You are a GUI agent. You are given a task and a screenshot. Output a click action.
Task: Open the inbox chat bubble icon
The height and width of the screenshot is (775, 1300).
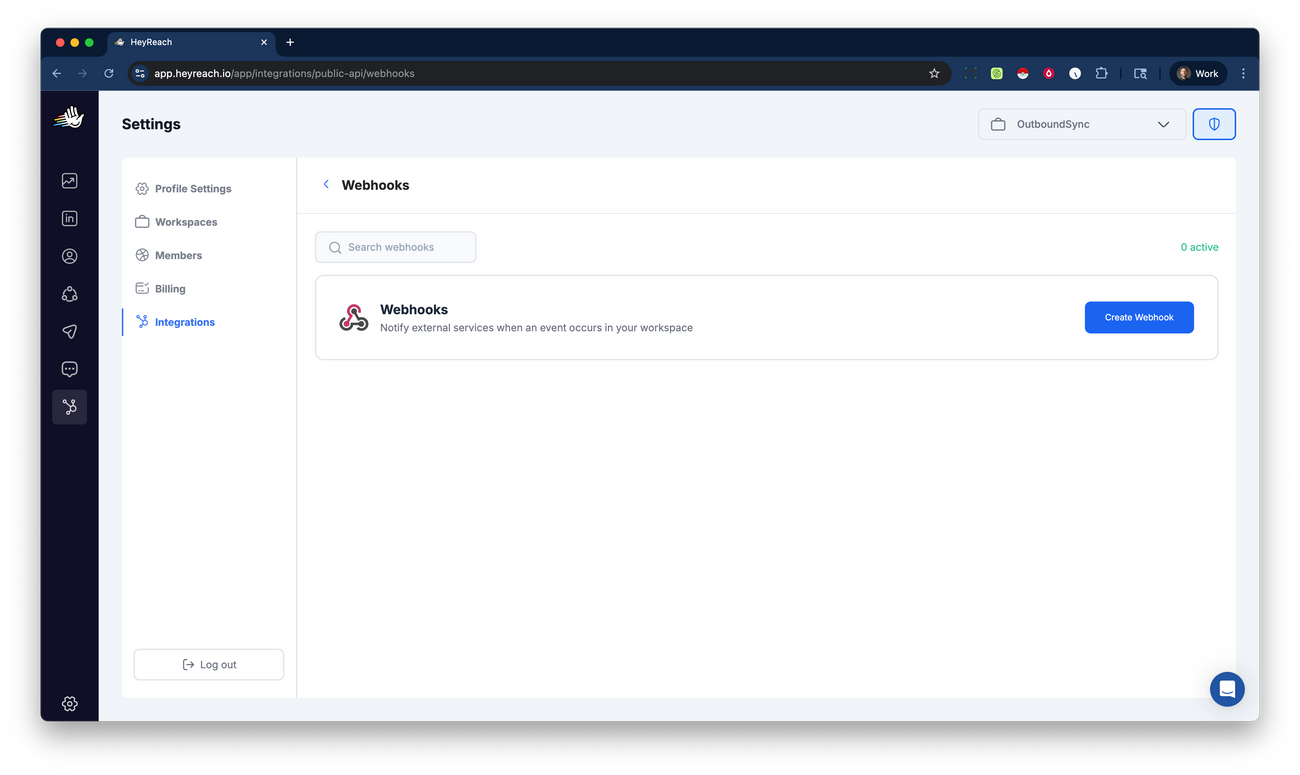[69, 368]
